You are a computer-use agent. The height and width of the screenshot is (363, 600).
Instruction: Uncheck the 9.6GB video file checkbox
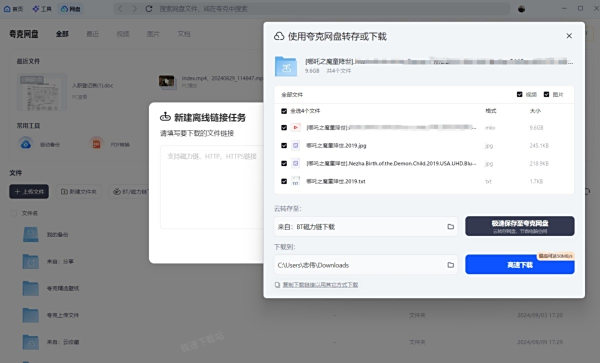tap(284, 127)
